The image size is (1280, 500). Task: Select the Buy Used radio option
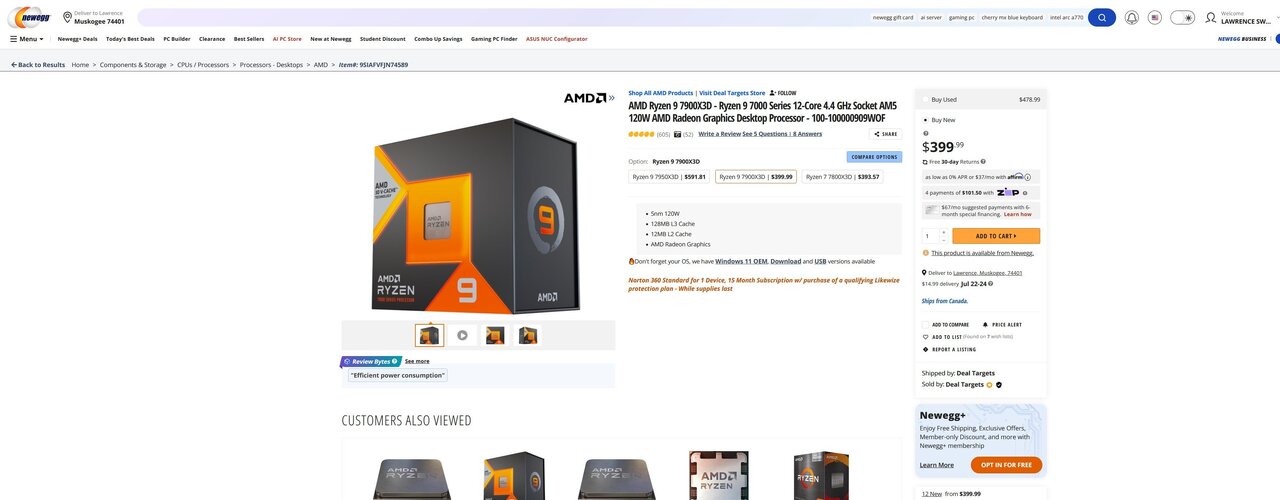click(925, 99)
